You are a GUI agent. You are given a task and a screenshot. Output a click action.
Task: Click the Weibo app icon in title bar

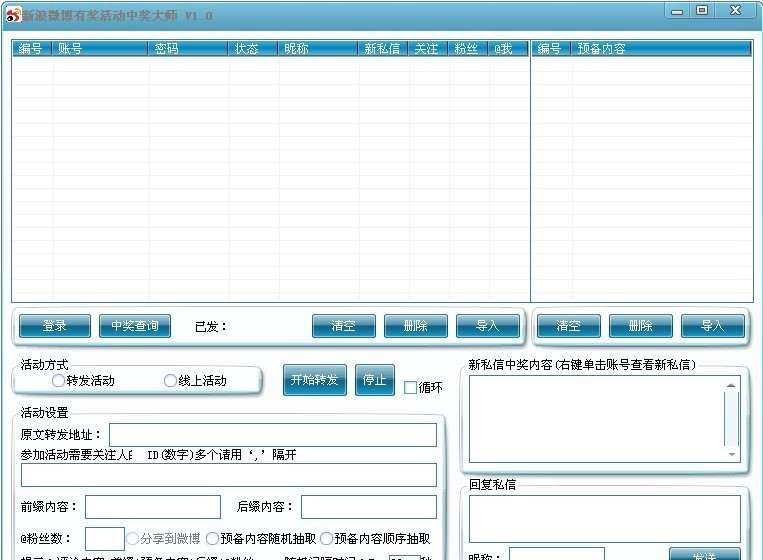14,15
